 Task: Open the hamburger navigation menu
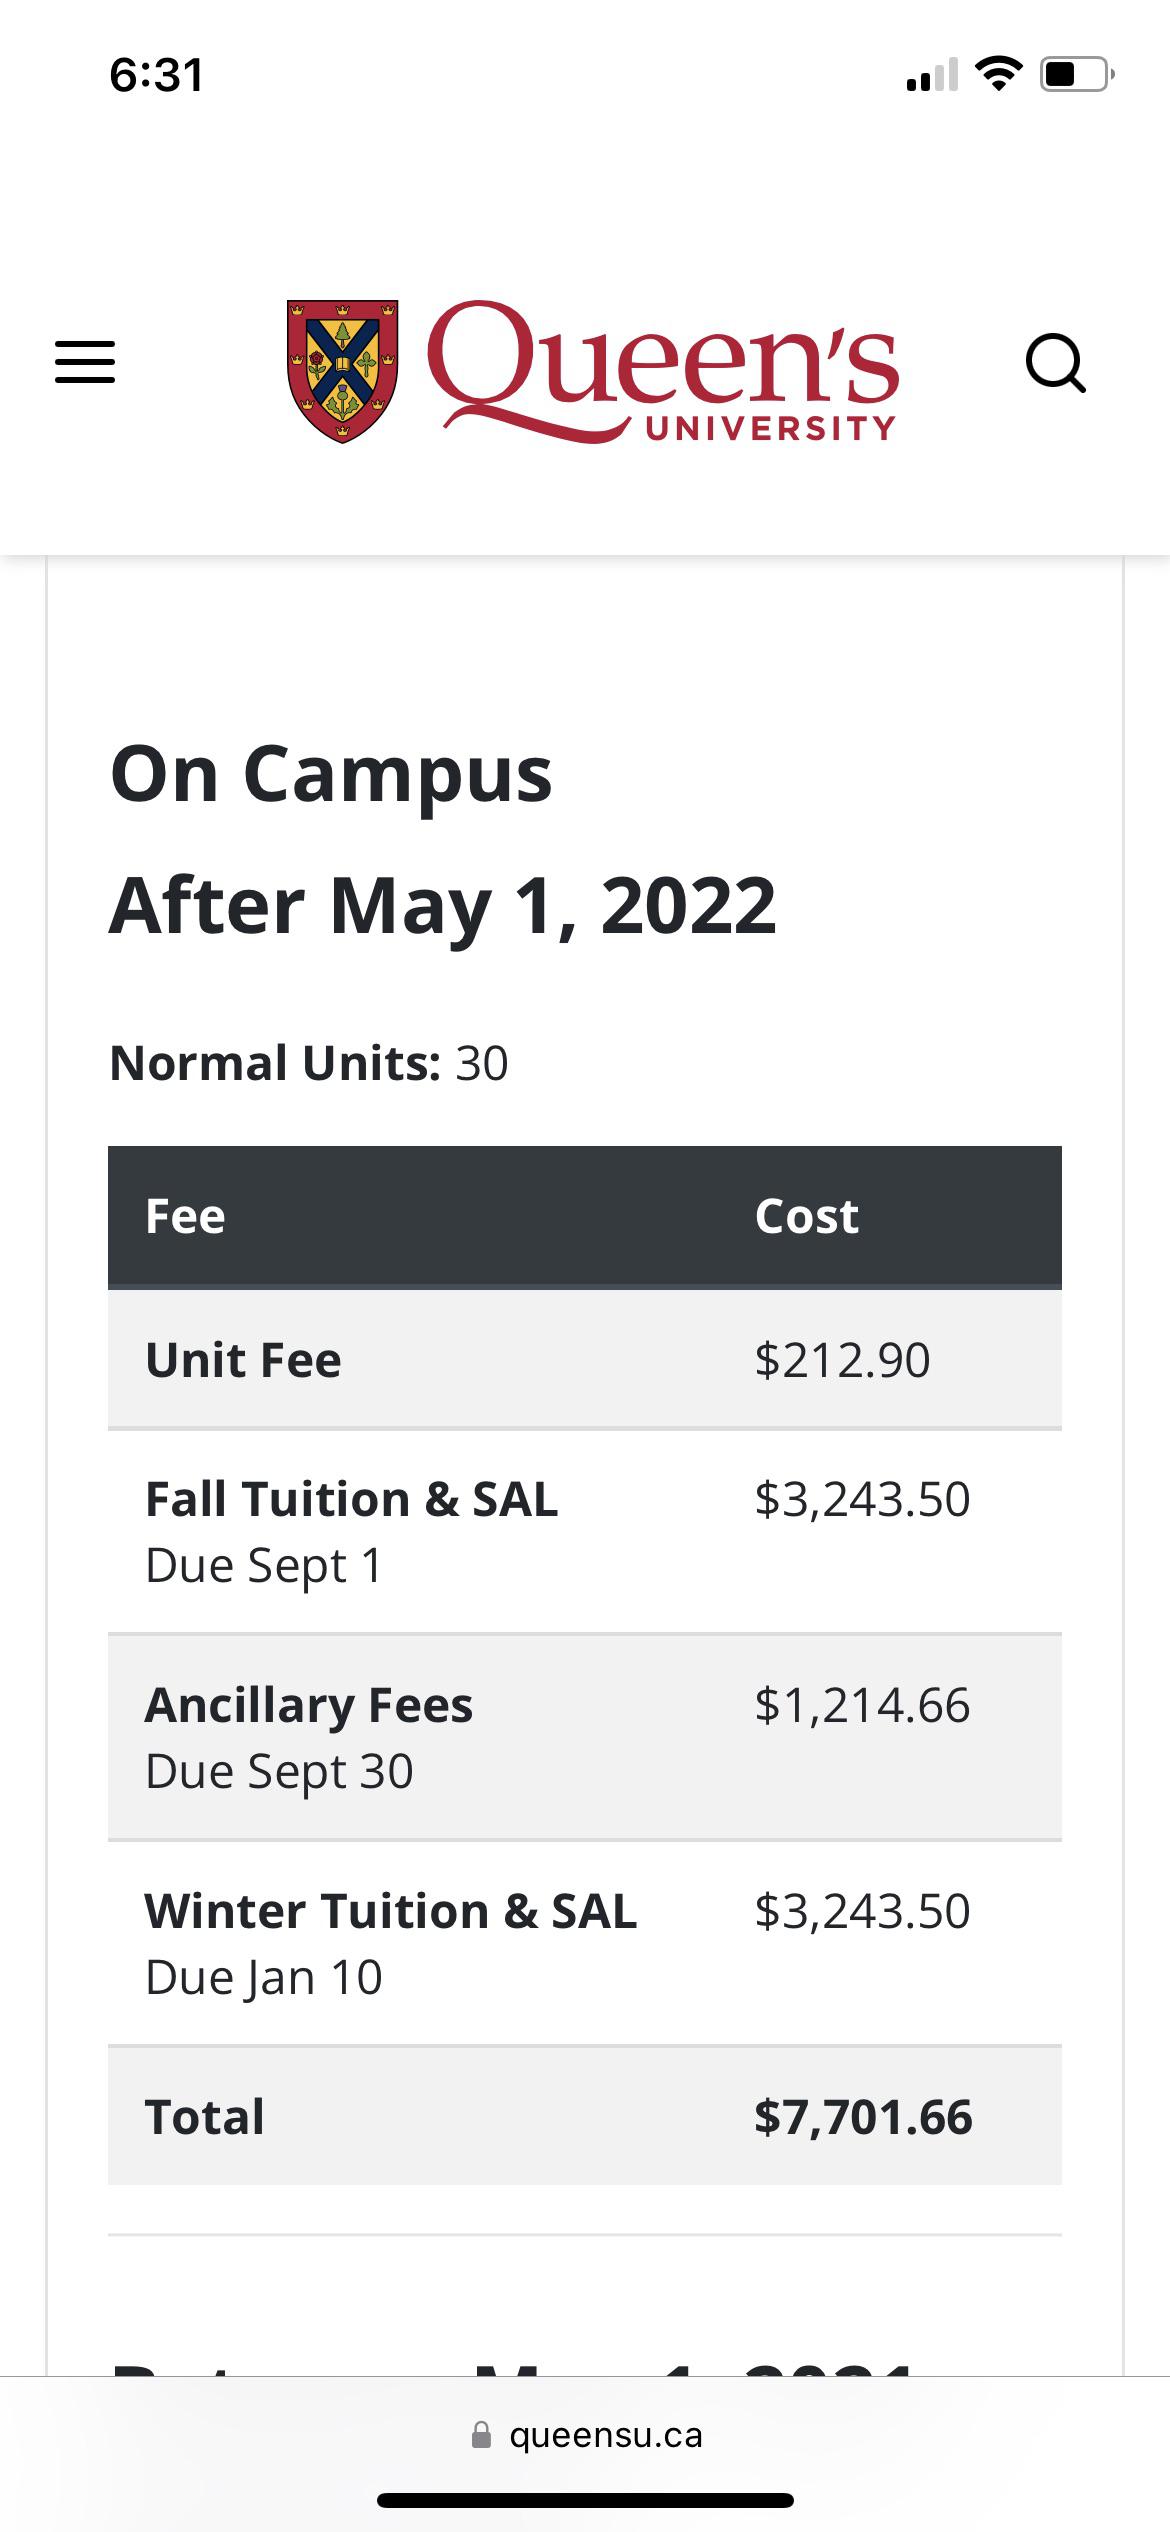pos(85,363)
